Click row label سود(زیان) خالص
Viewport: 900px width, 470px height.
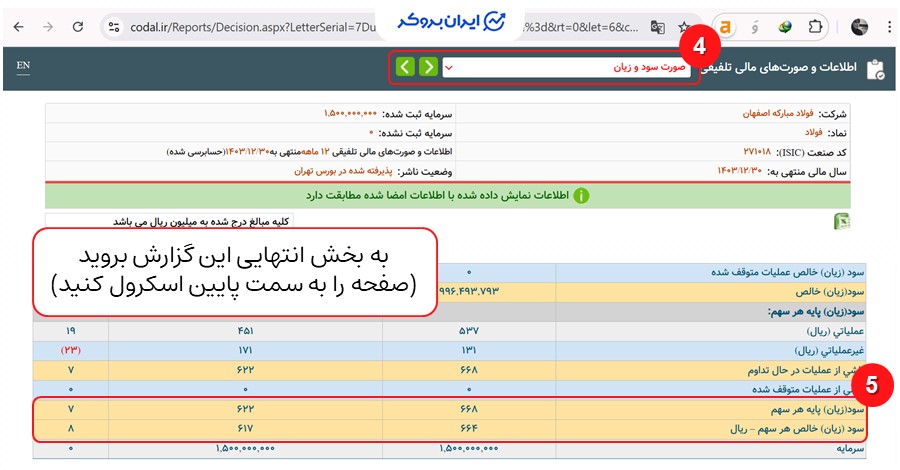(829, 292)
